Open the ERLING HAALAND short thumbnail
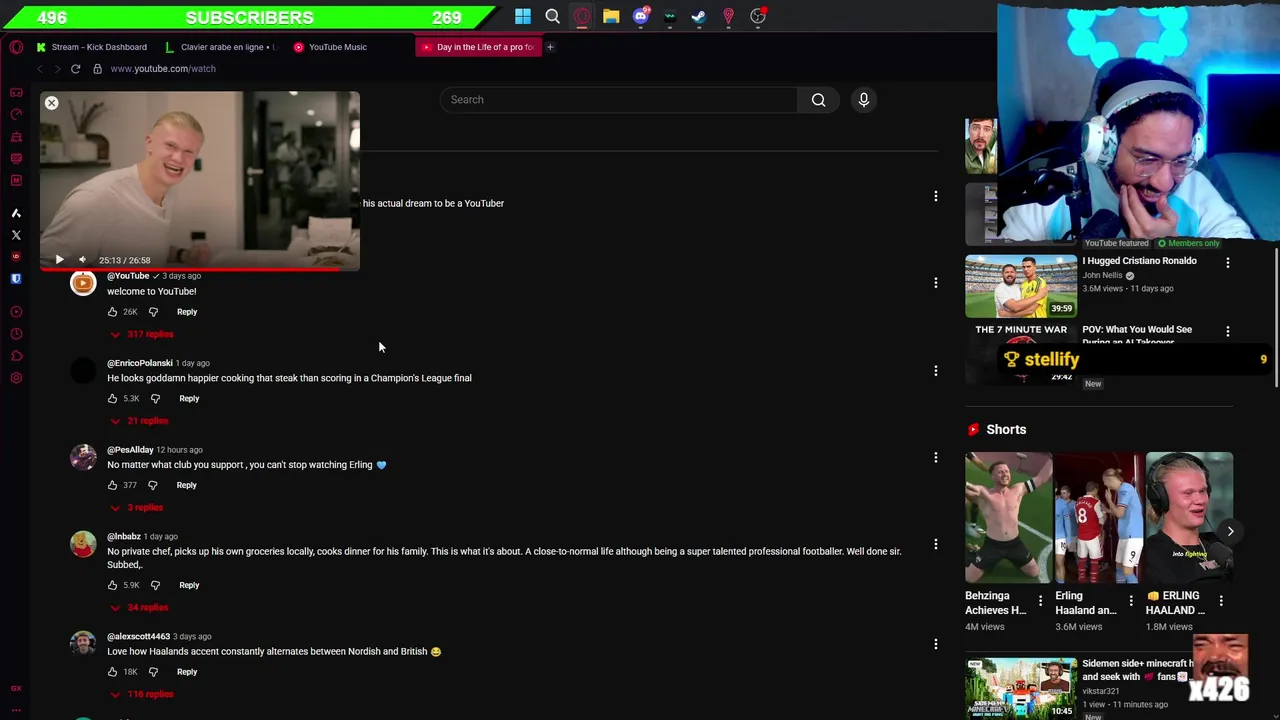This screenshot has width=1280, height=720. coord(1189,517)
